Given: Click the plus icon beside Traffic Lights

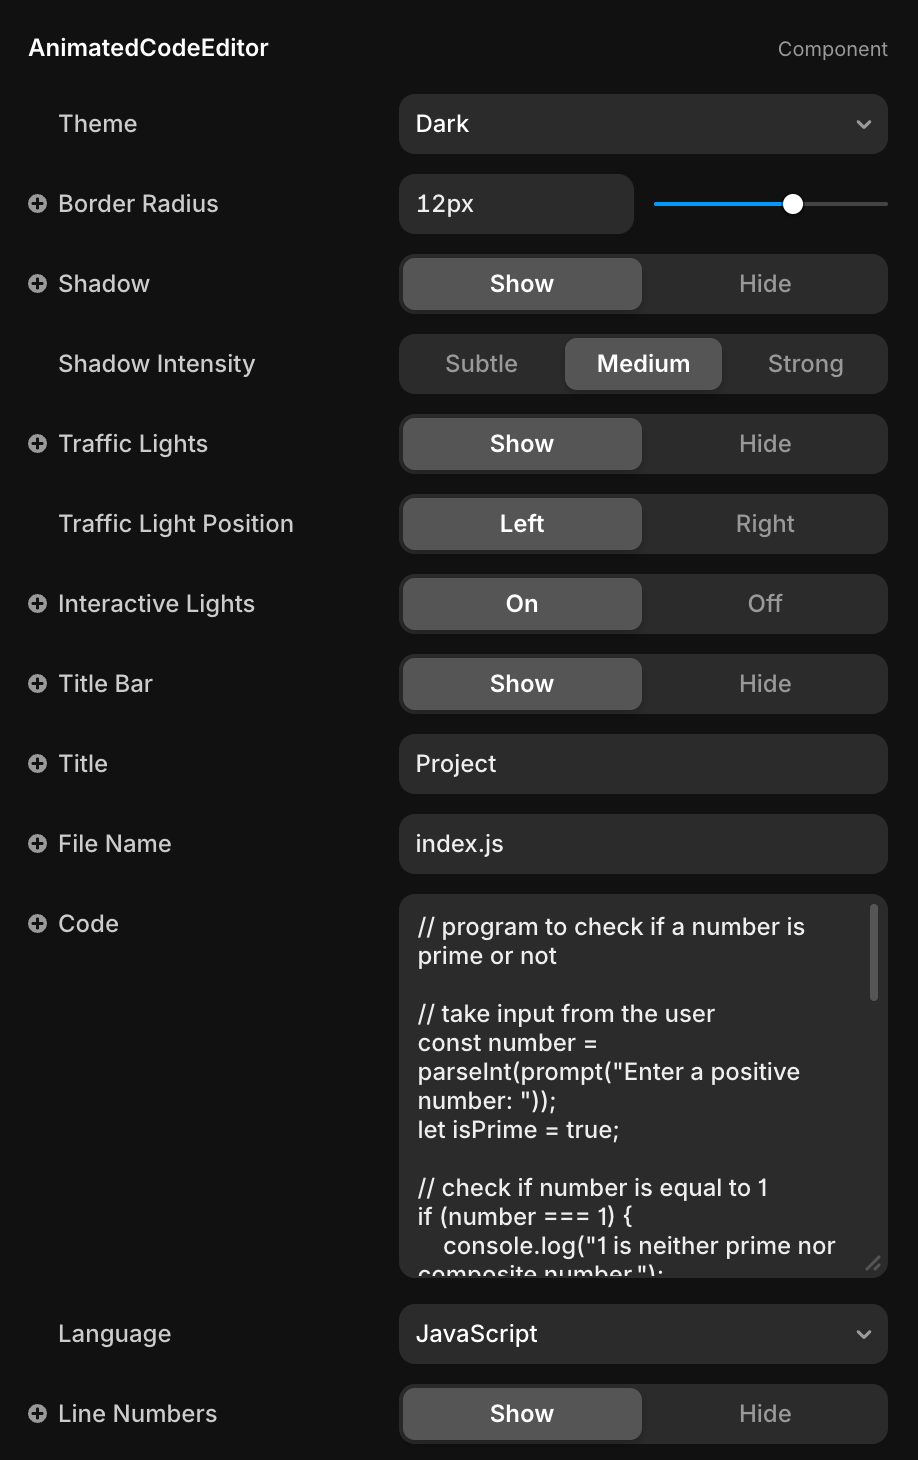Looking at the screenshot, I should pos(37,444).
